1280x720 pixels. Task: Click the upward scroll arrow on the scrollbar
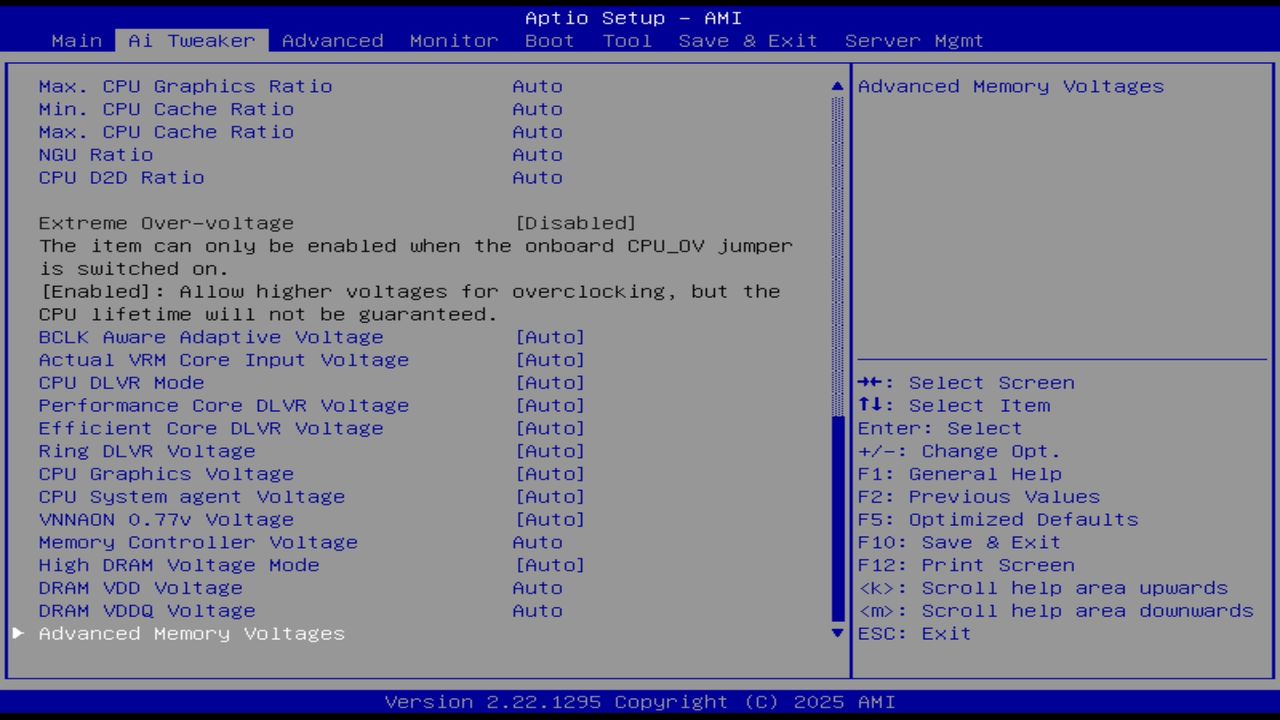(x=836, y=86)
